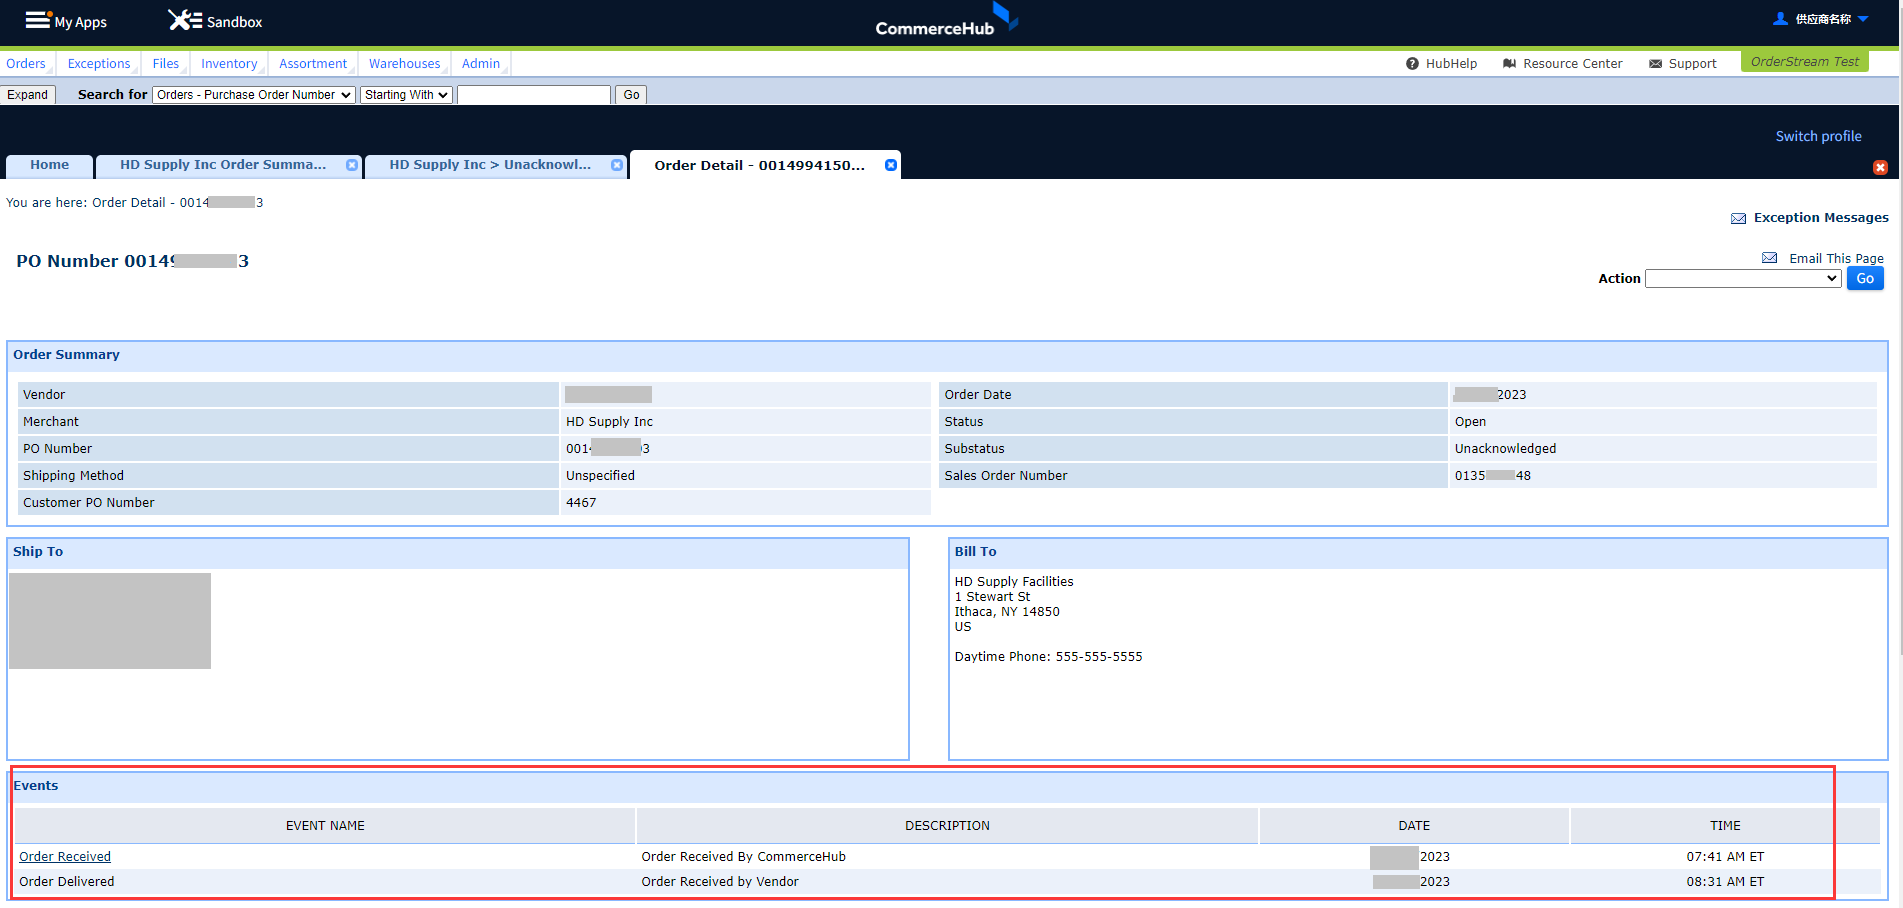The image size is (1903, 908).
Task: Click the user profile avatar icon
Action: click(1780, 19)
